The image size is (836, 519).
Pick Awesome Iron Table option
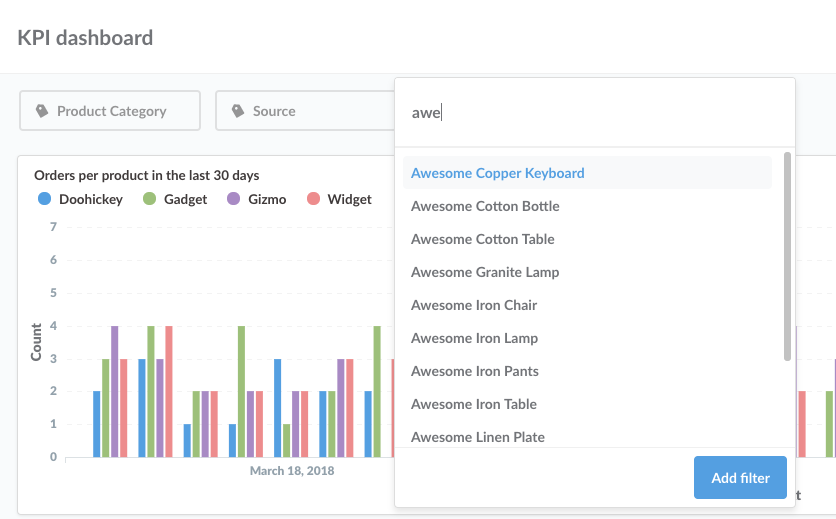pos(474,404)
